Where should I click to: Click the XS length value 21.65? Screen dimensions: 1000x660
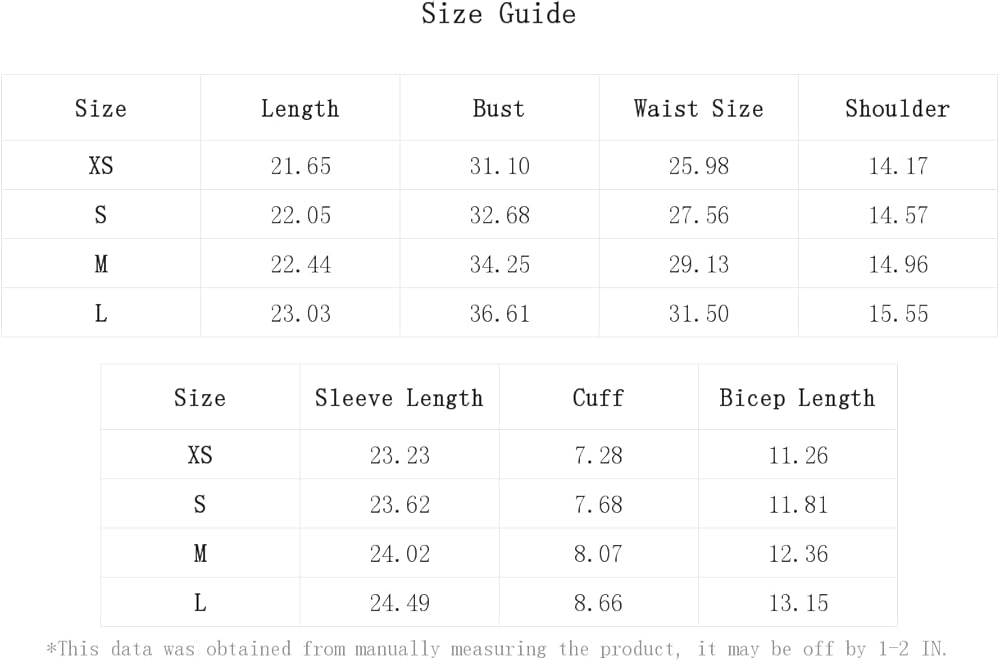click(300, 166)
